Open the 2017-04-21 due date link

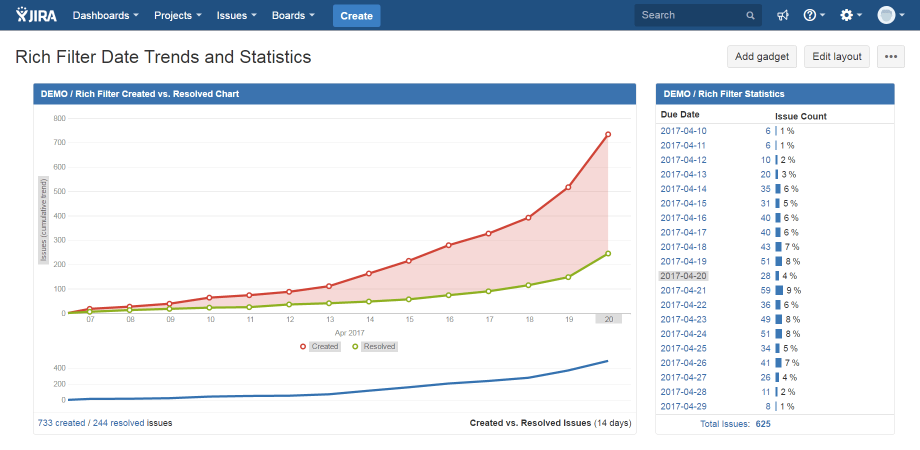click(683, 290)
